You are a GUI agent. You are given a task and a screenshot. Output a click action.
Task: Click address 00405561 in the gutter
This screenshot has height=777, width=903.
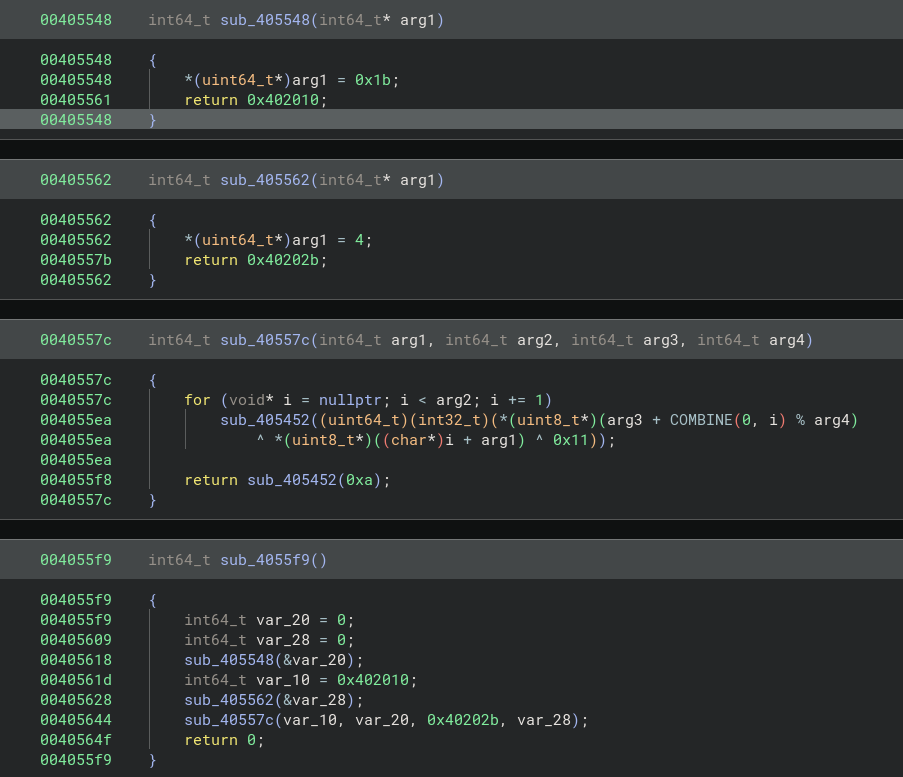point(76,100)
